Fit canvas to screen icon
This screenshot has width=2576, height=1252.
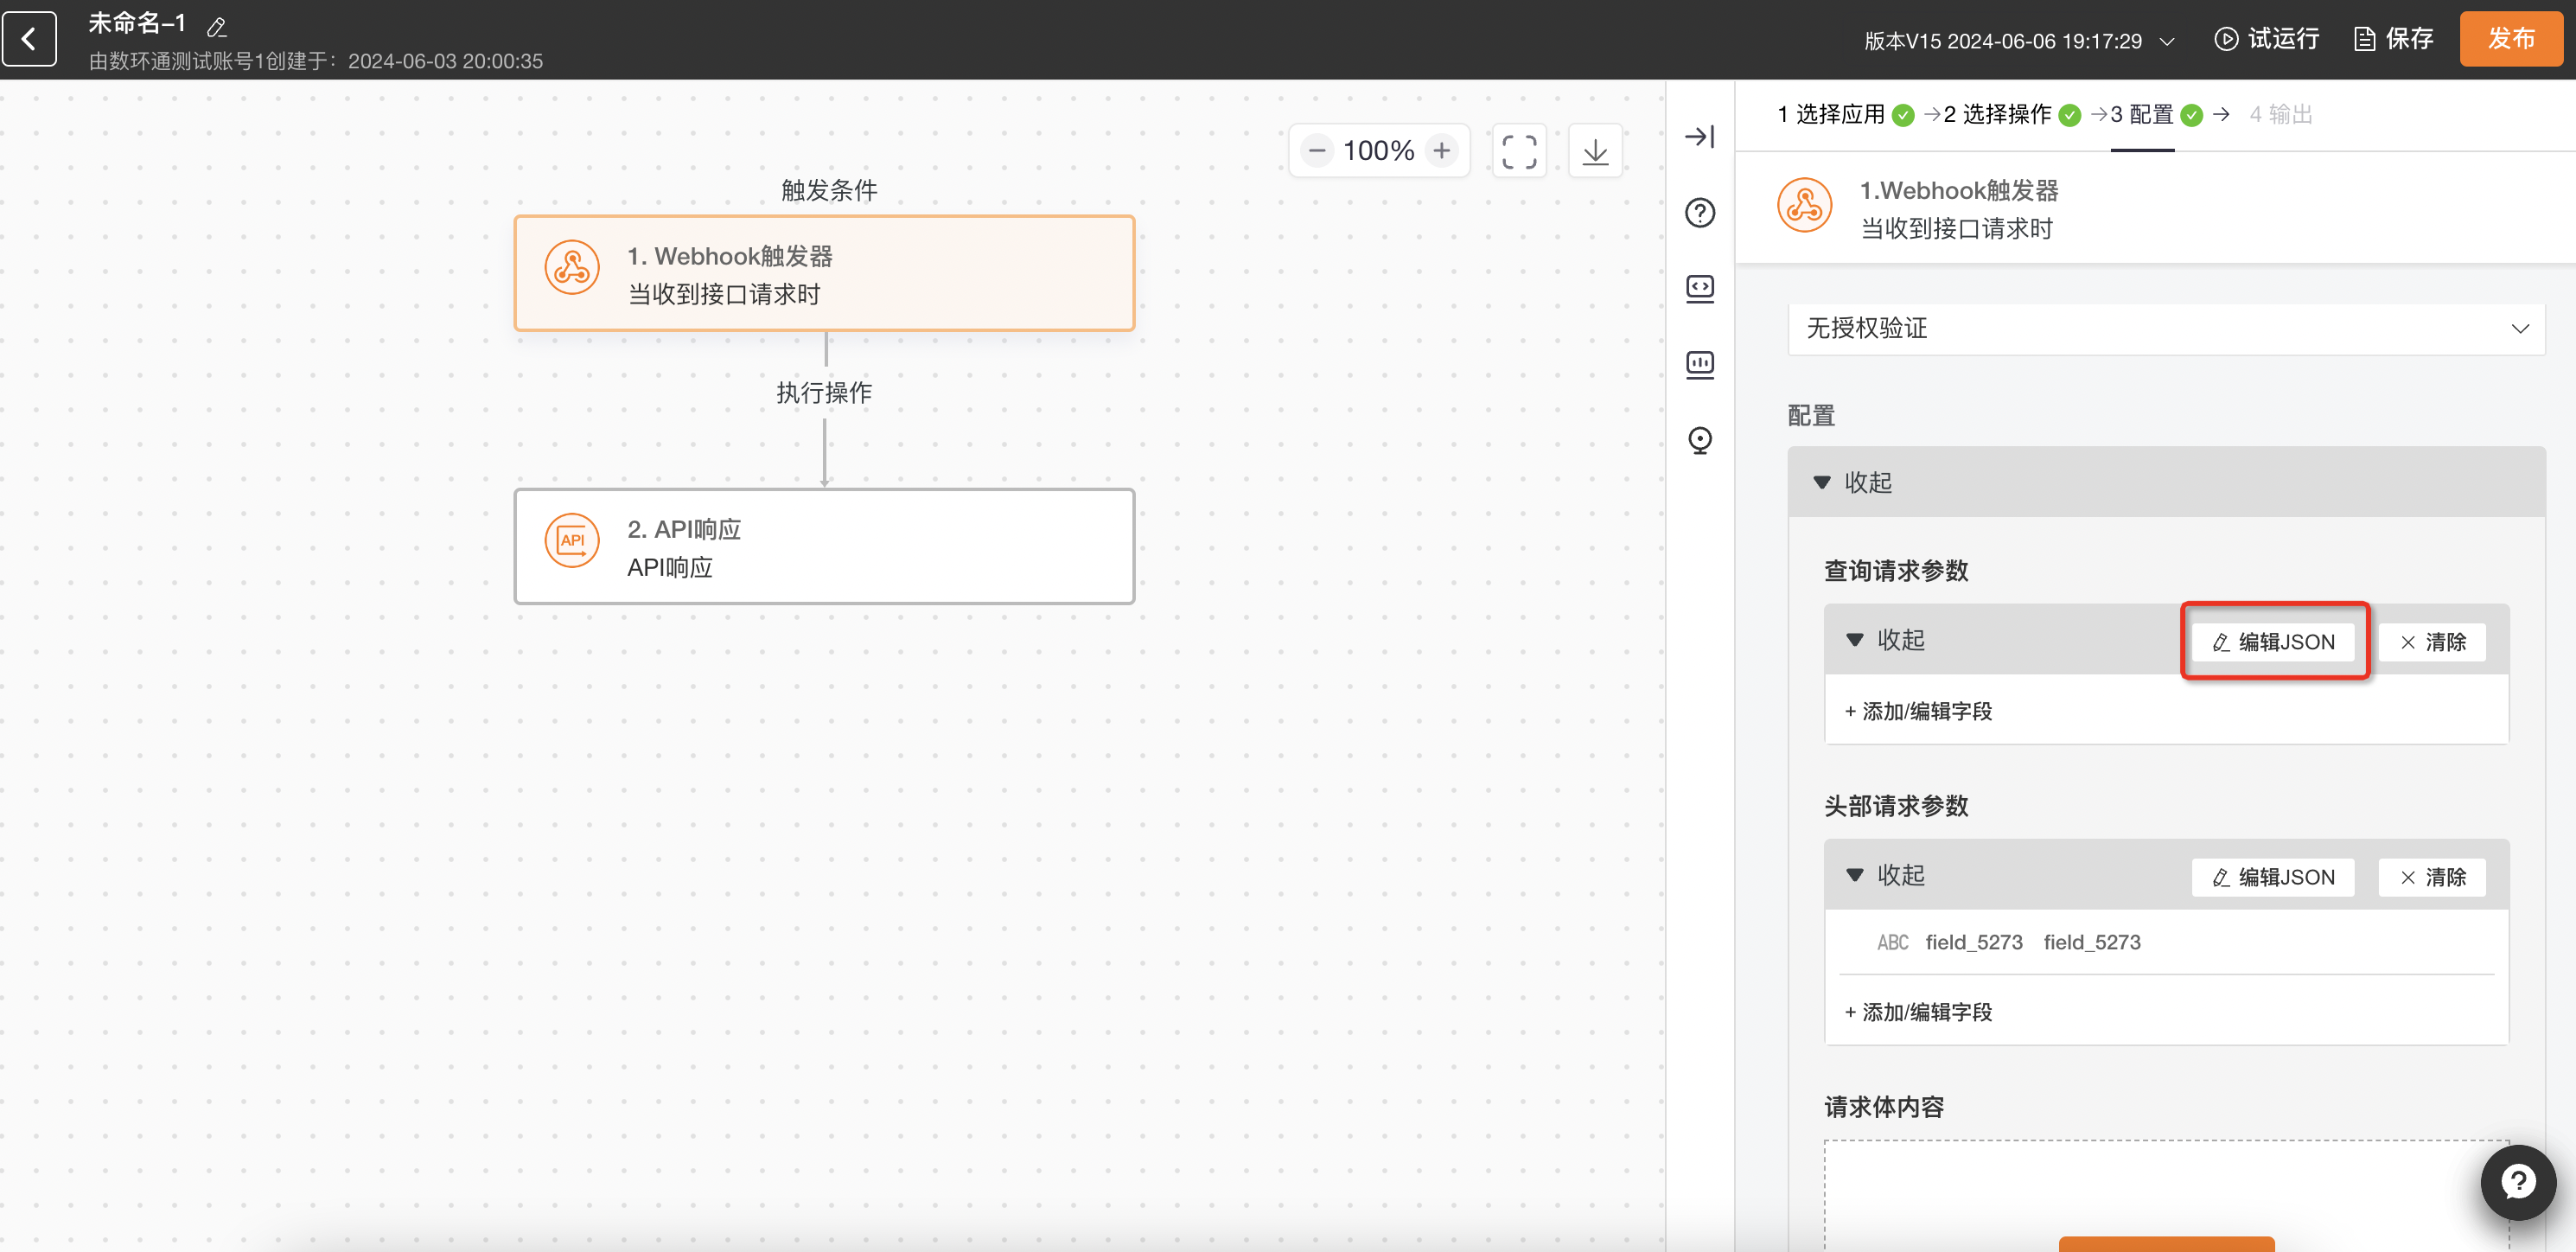(1519, 152)
